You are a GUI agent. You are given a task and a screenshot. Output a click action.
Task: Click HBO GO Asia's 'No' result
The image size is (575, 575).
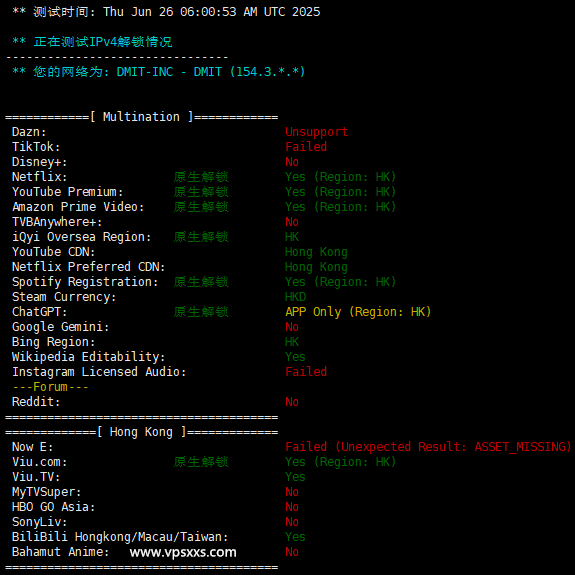pyautogui.click(x=292, y=507)
